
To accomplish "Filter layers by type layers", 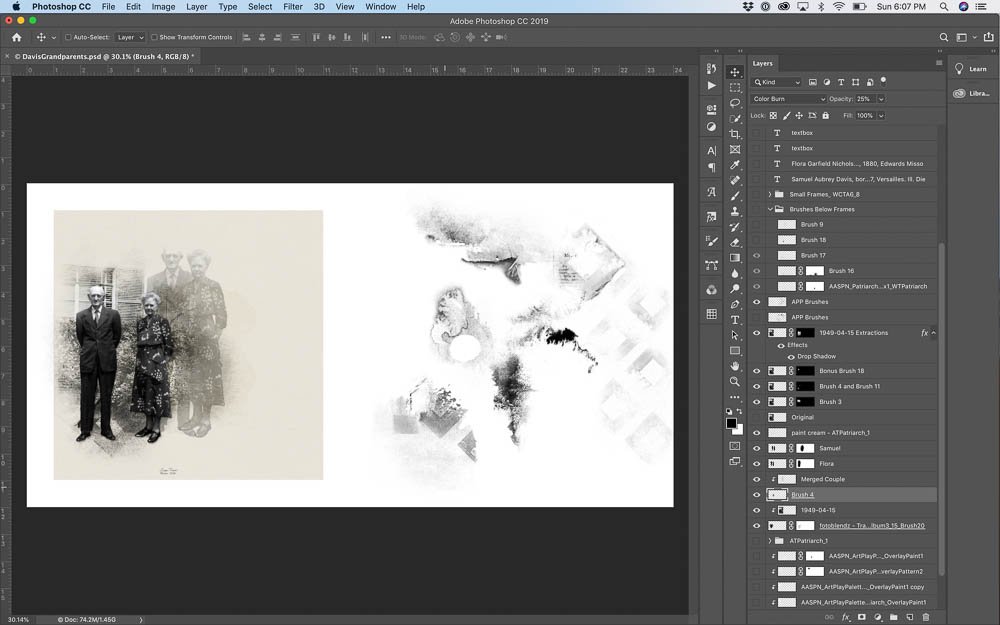I will [841, 82].
